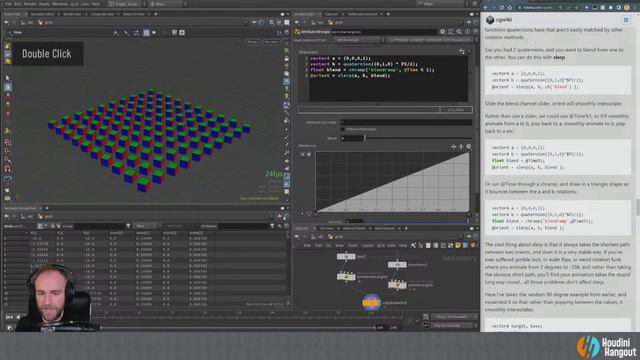Switch to the Asset Browser tab
This screenshot has height=360, width=640.
point(384,228)
